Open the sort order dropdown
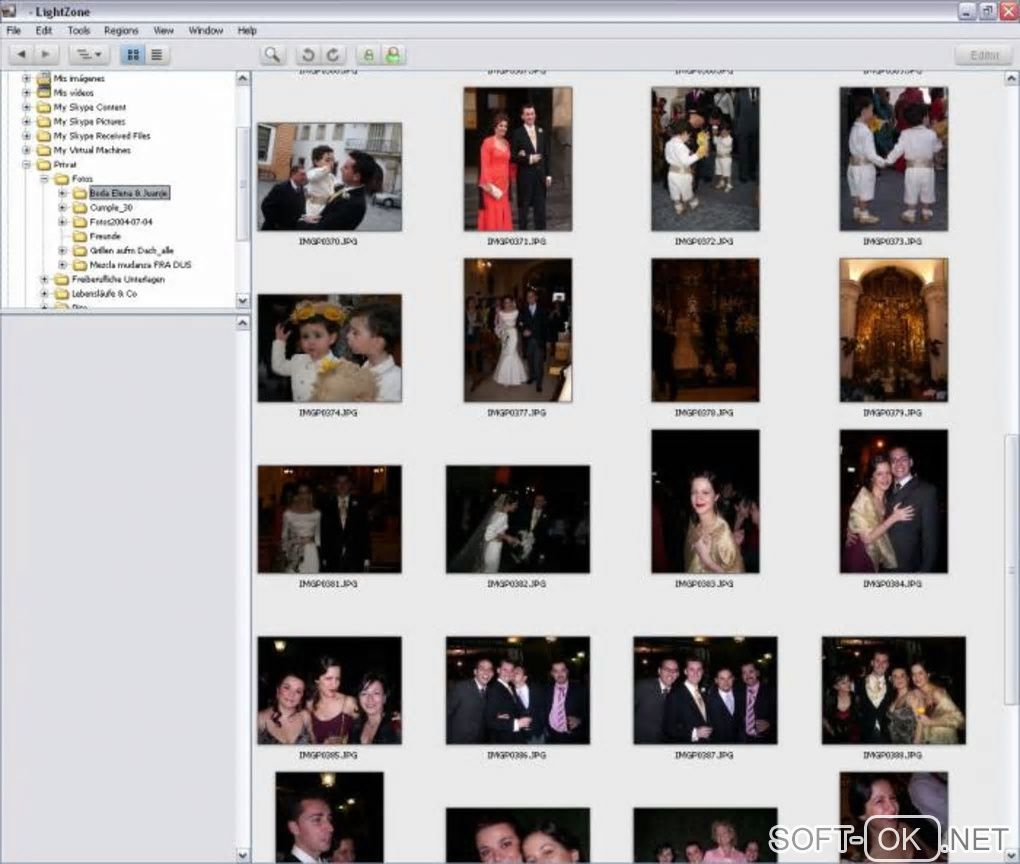This screenshot has height=864, width=1020. click(x=89, y=55)
